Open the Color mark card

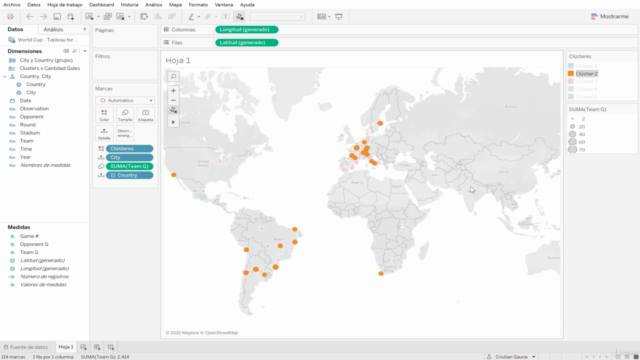pyautogui.click(x=104, y=115)
